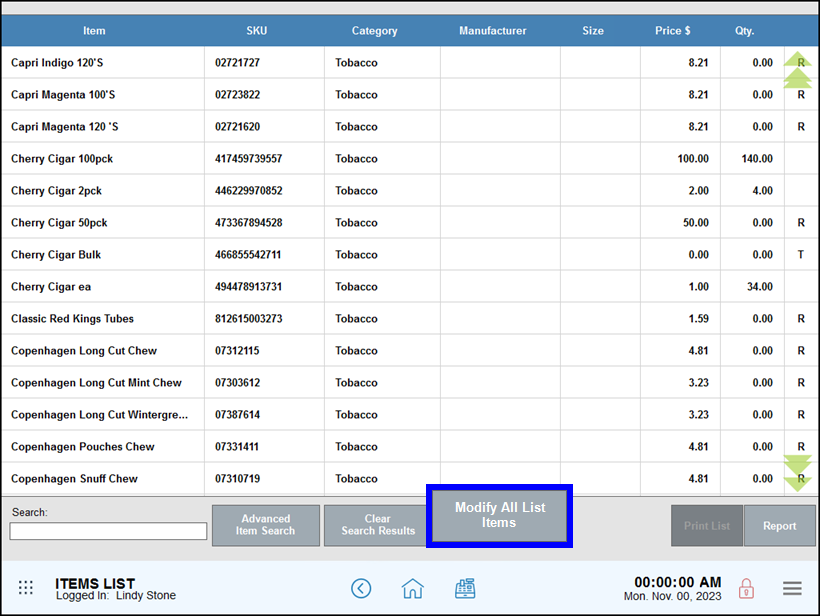Screen dimensions: 820x616
Task: Click R flag on Cherry Cigar 50pck row
Action: pyautogui.click(x=801, y=223)
